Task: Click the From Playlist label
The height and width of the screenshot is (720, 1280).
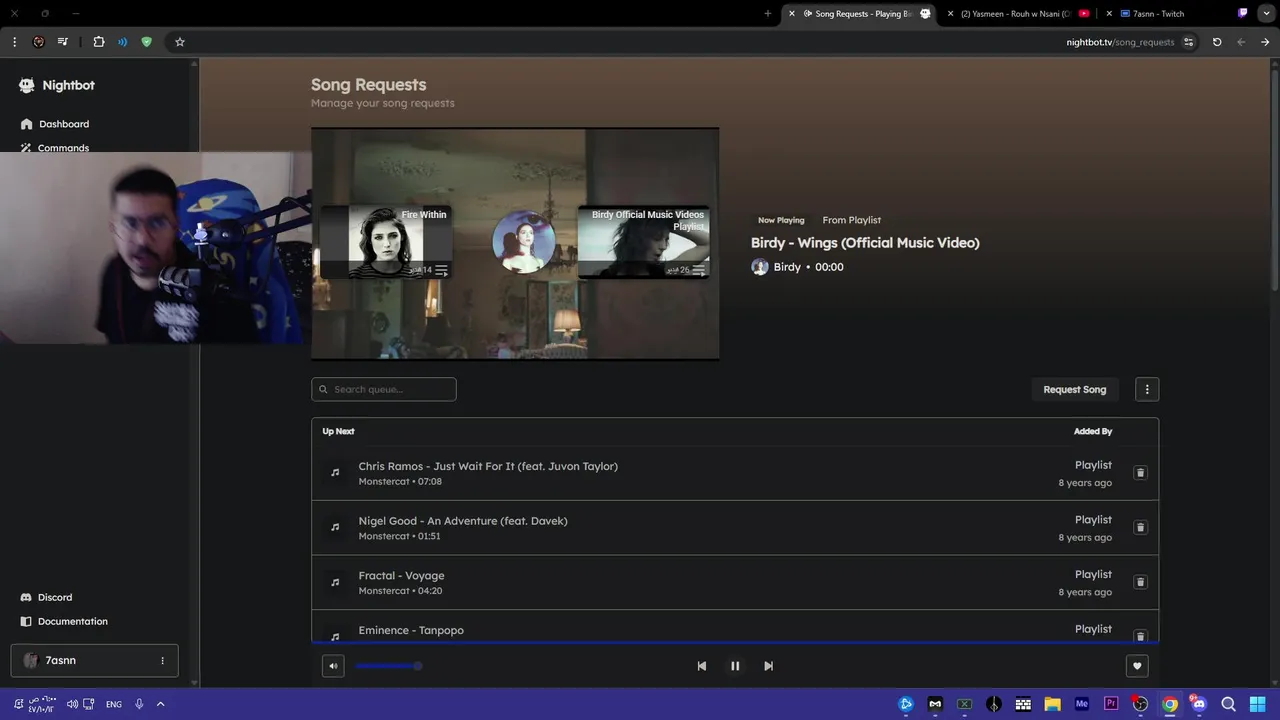Action: [x=852, y=220]
